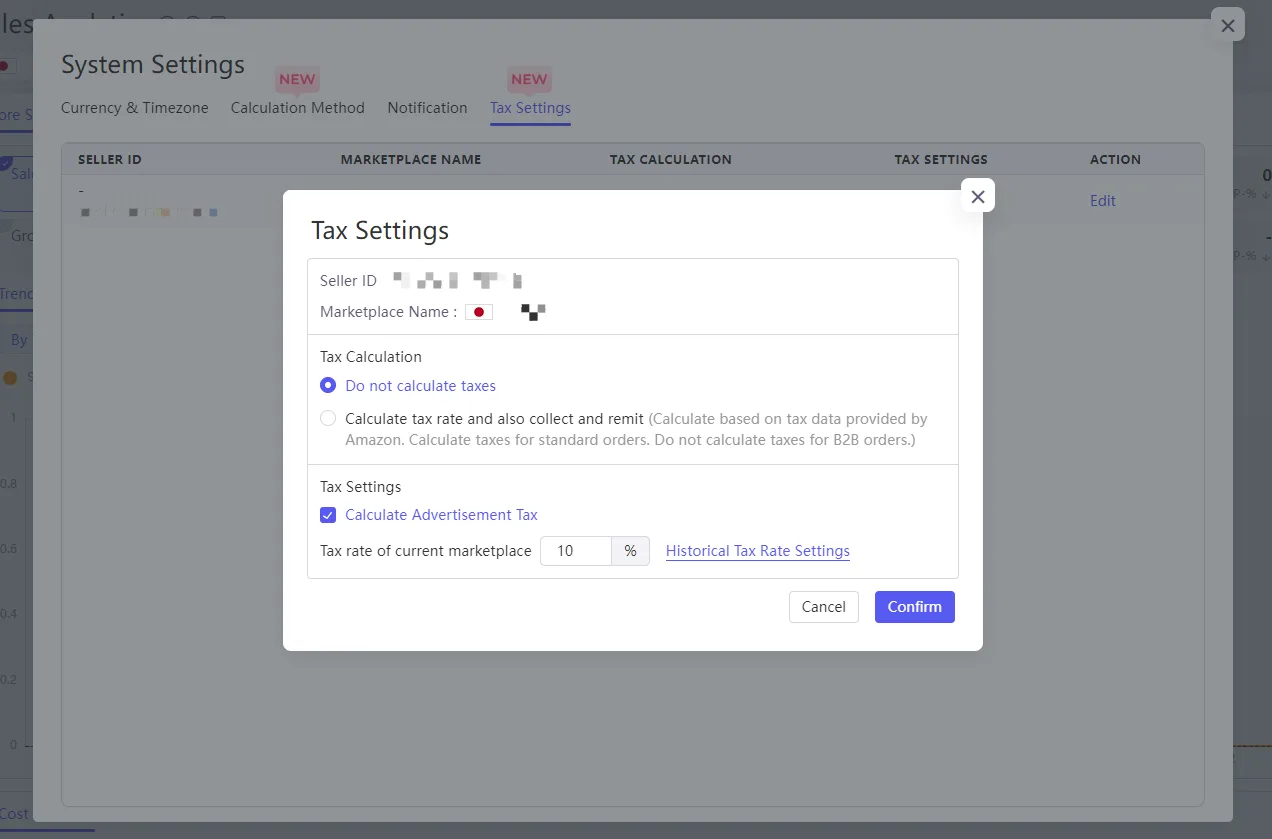Screen dimensions: 1272x839
Task: Open Historical Tax Rate Settings link
Action: click(x=758, y=551)
